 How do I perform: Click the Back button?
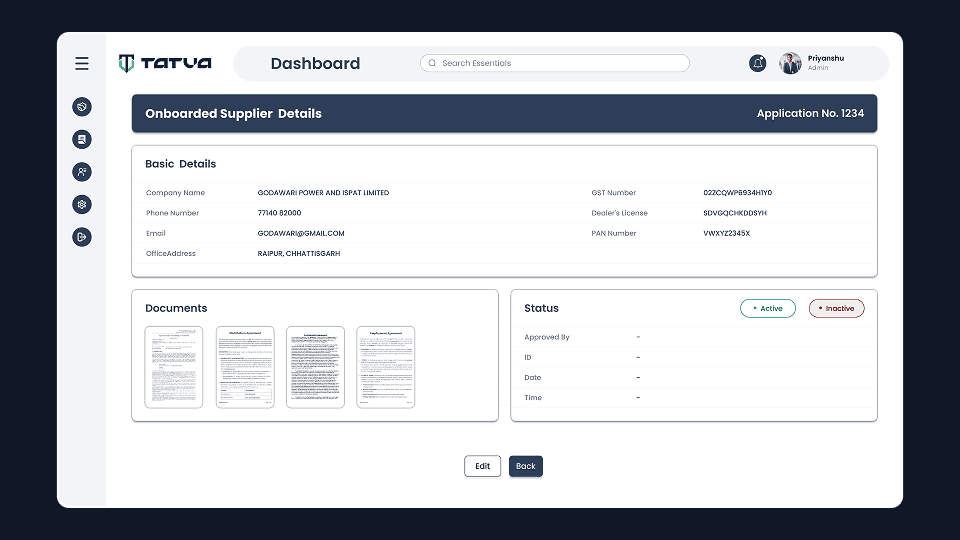526,466
